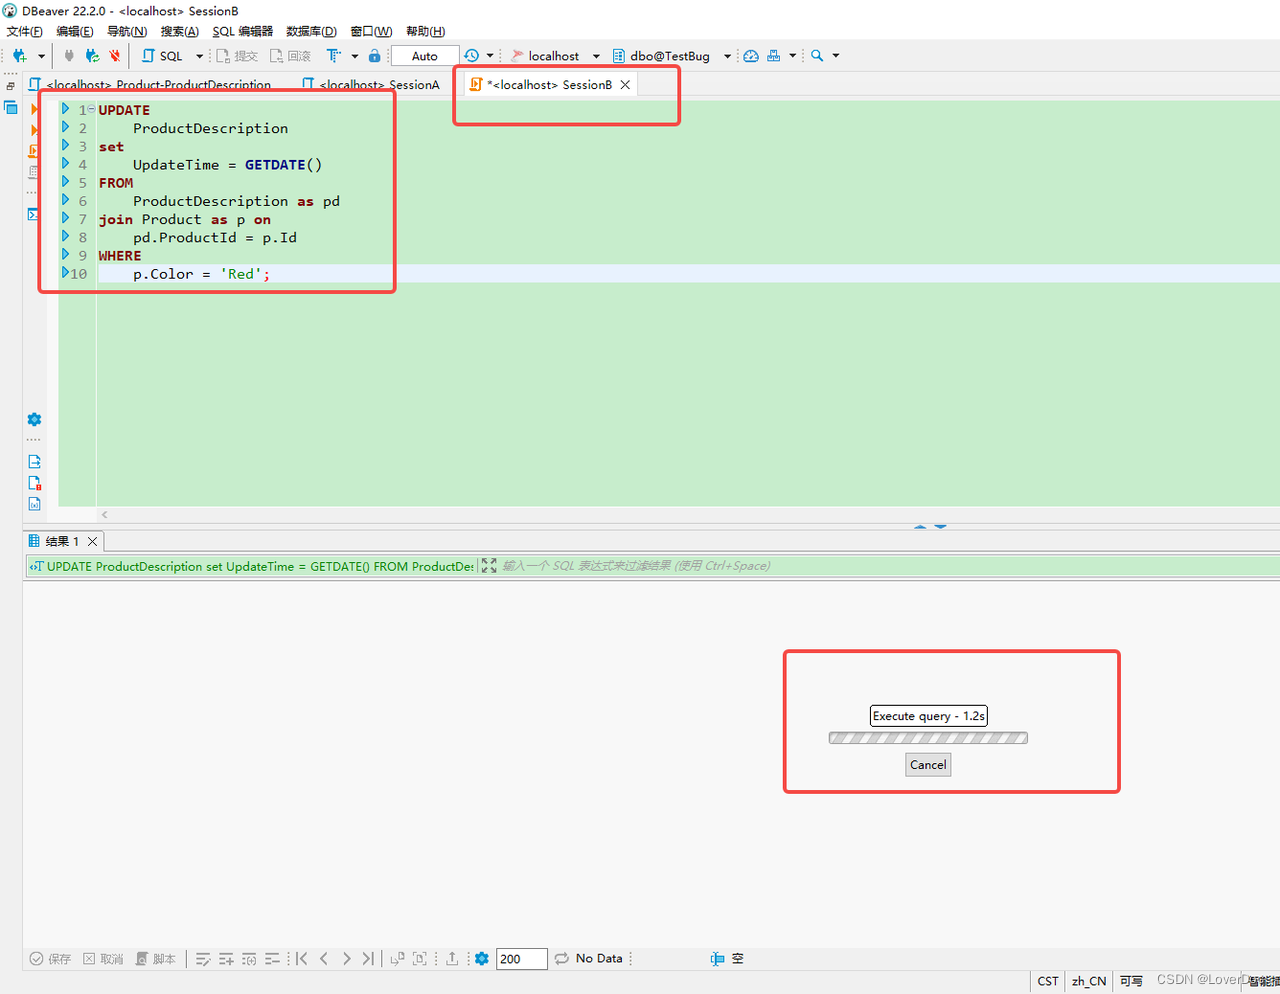The height and width of the screenshot is (994, 1280).
Task: Click the stacked windows icon below the restore icon
Action: click(x=10, y=107)
